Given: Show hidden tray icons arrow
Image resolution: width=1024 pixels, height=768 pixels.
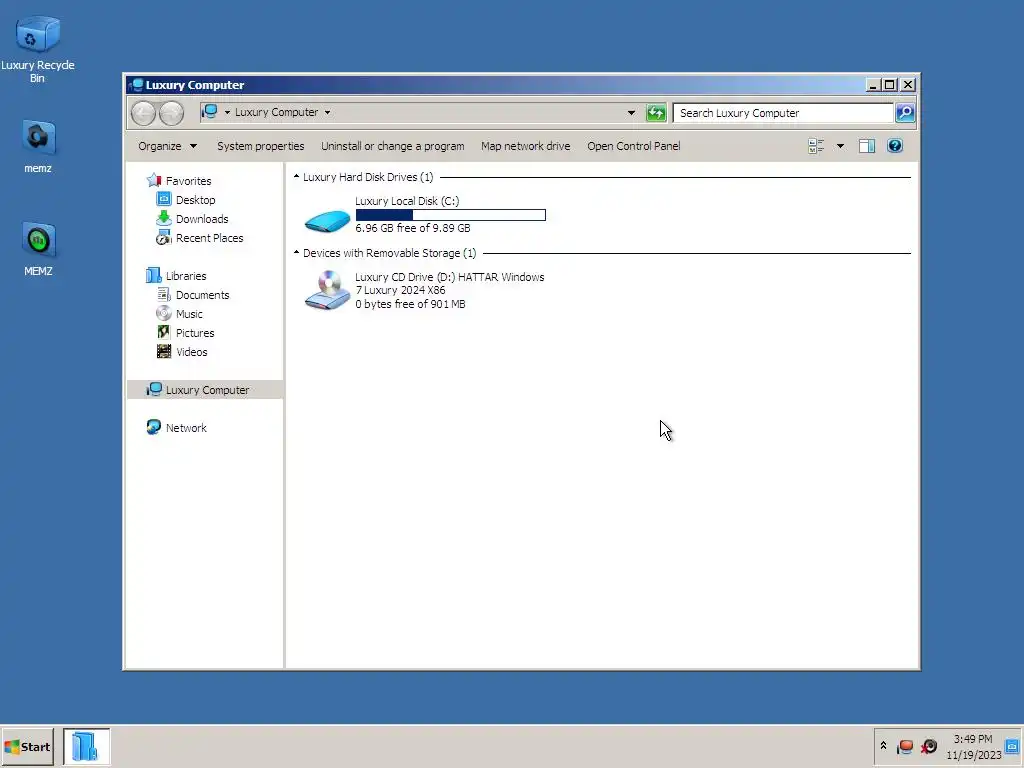Looking at the screenshot, I should (883, 746).
